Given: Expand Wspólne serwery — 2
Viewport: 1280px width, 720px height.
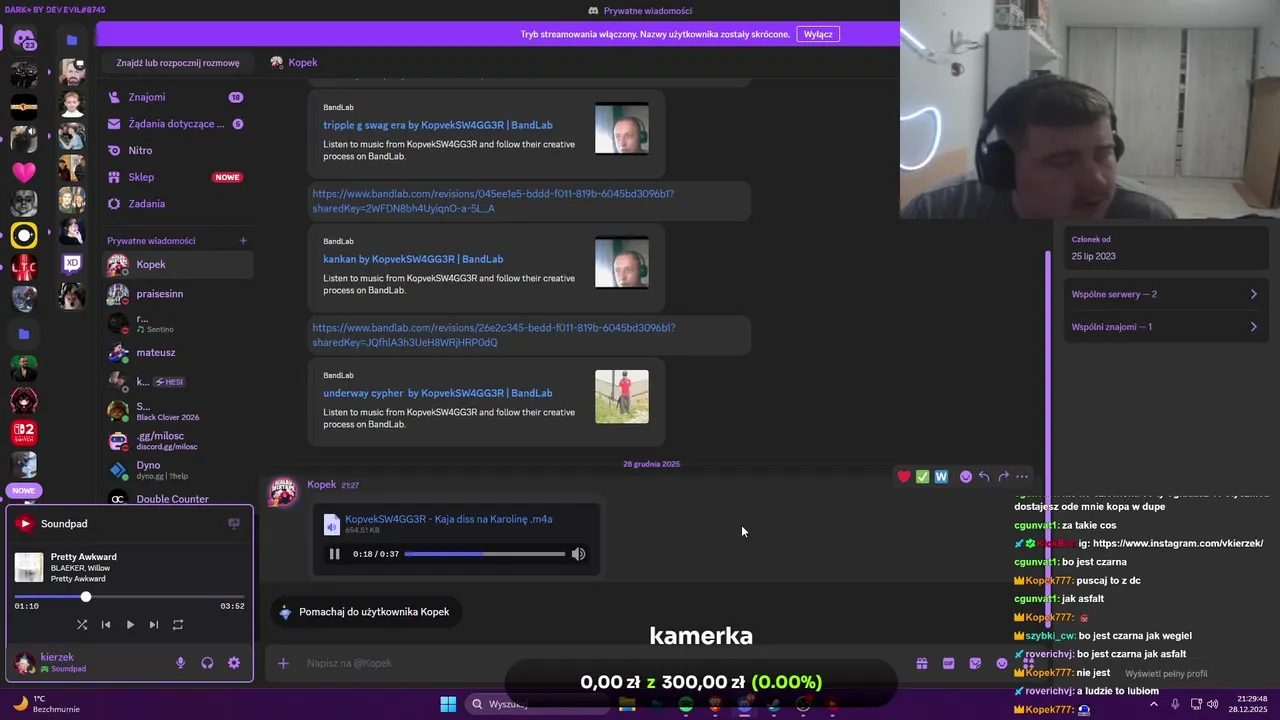Looking at the screenshot, I should point(1165,294).
